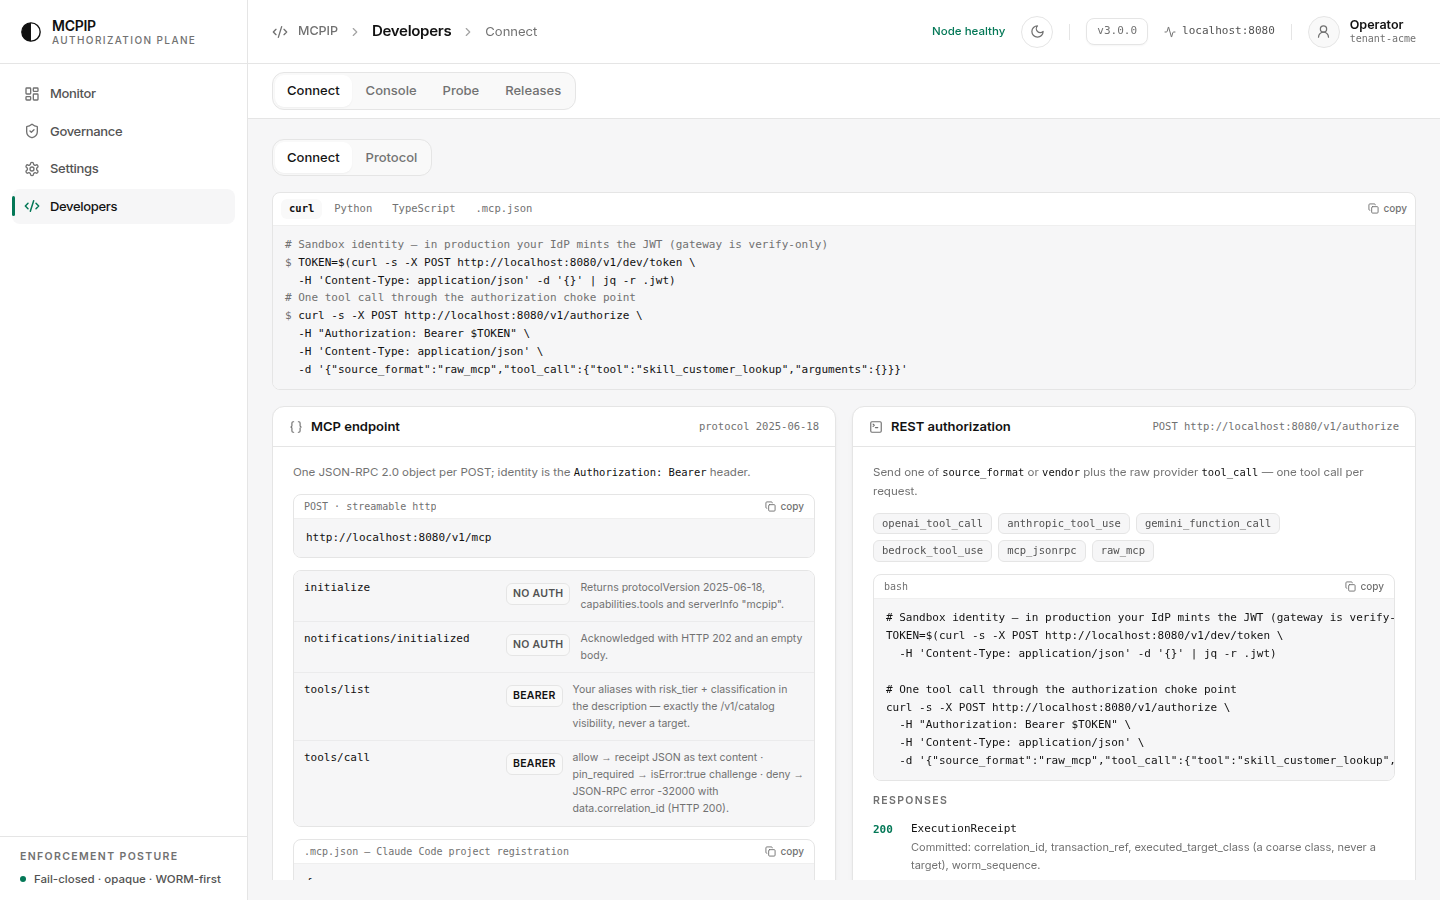Click the tools/call method row

(x=554, y=783)
